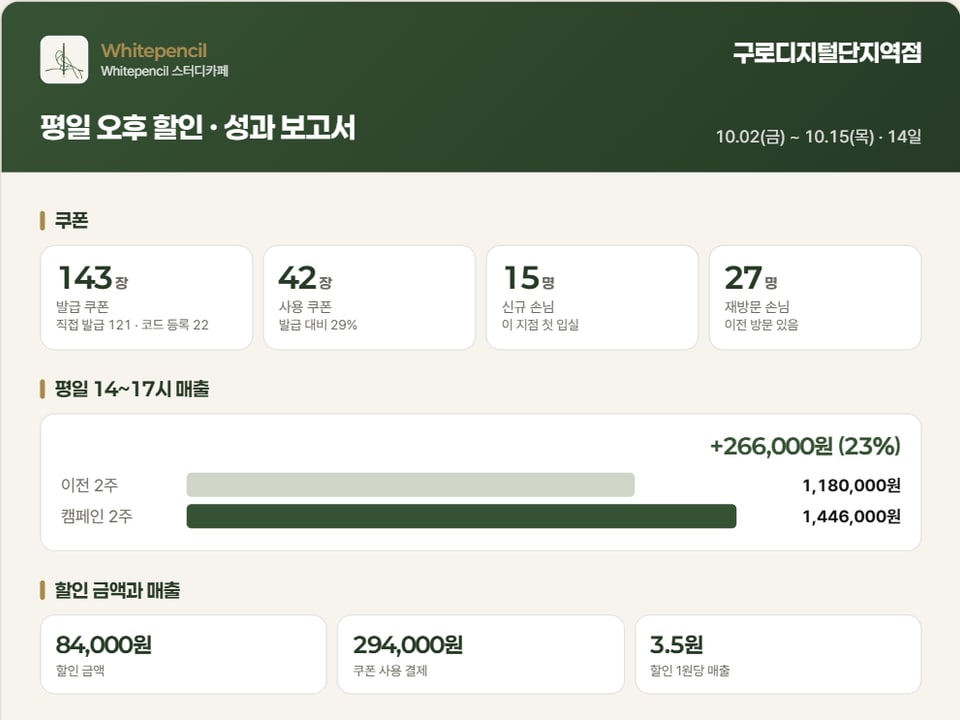The height and width of the screenshot is (720, 960).
Task: Click the 84,000원 discount value
Action: click(x=104, y=645)
